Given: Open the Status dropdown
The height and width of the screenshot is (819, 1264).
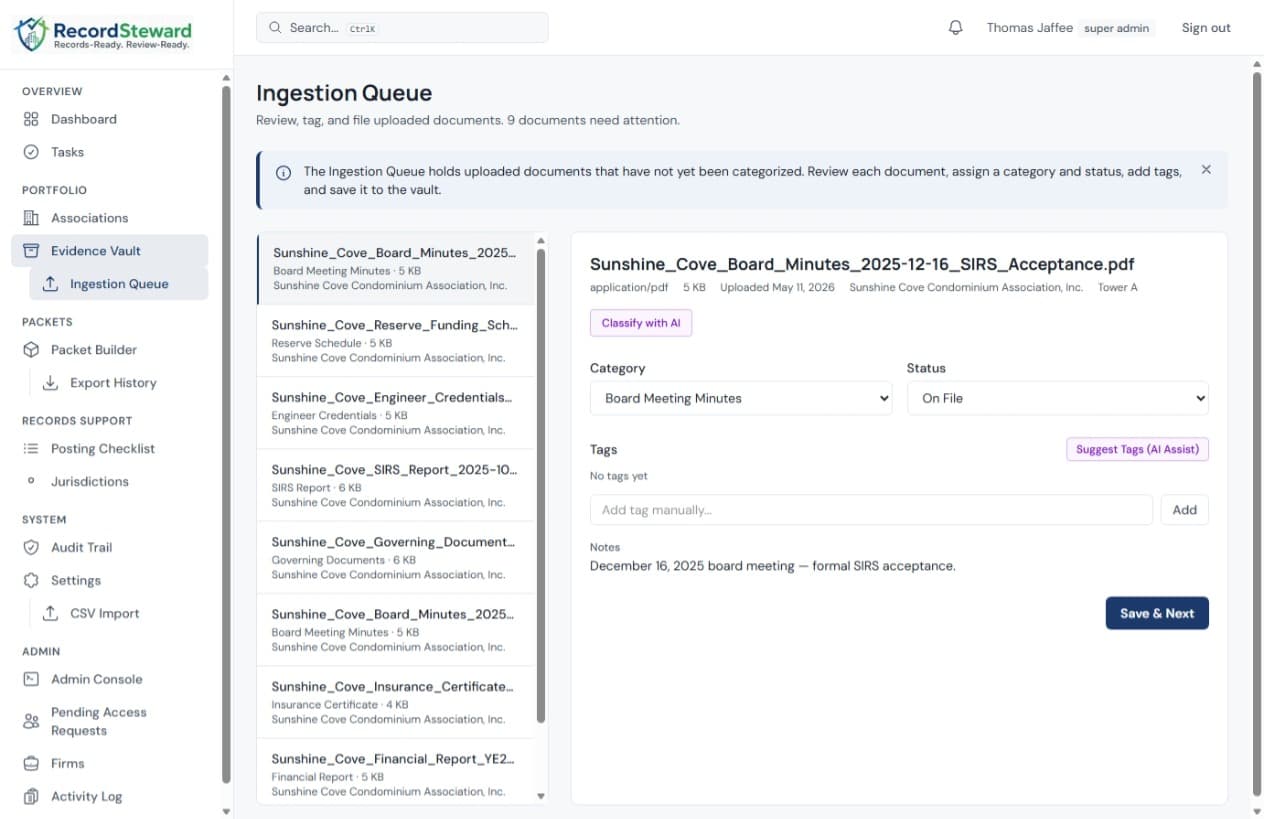Looking at the screenshot, I should [x=1058, y=398].
